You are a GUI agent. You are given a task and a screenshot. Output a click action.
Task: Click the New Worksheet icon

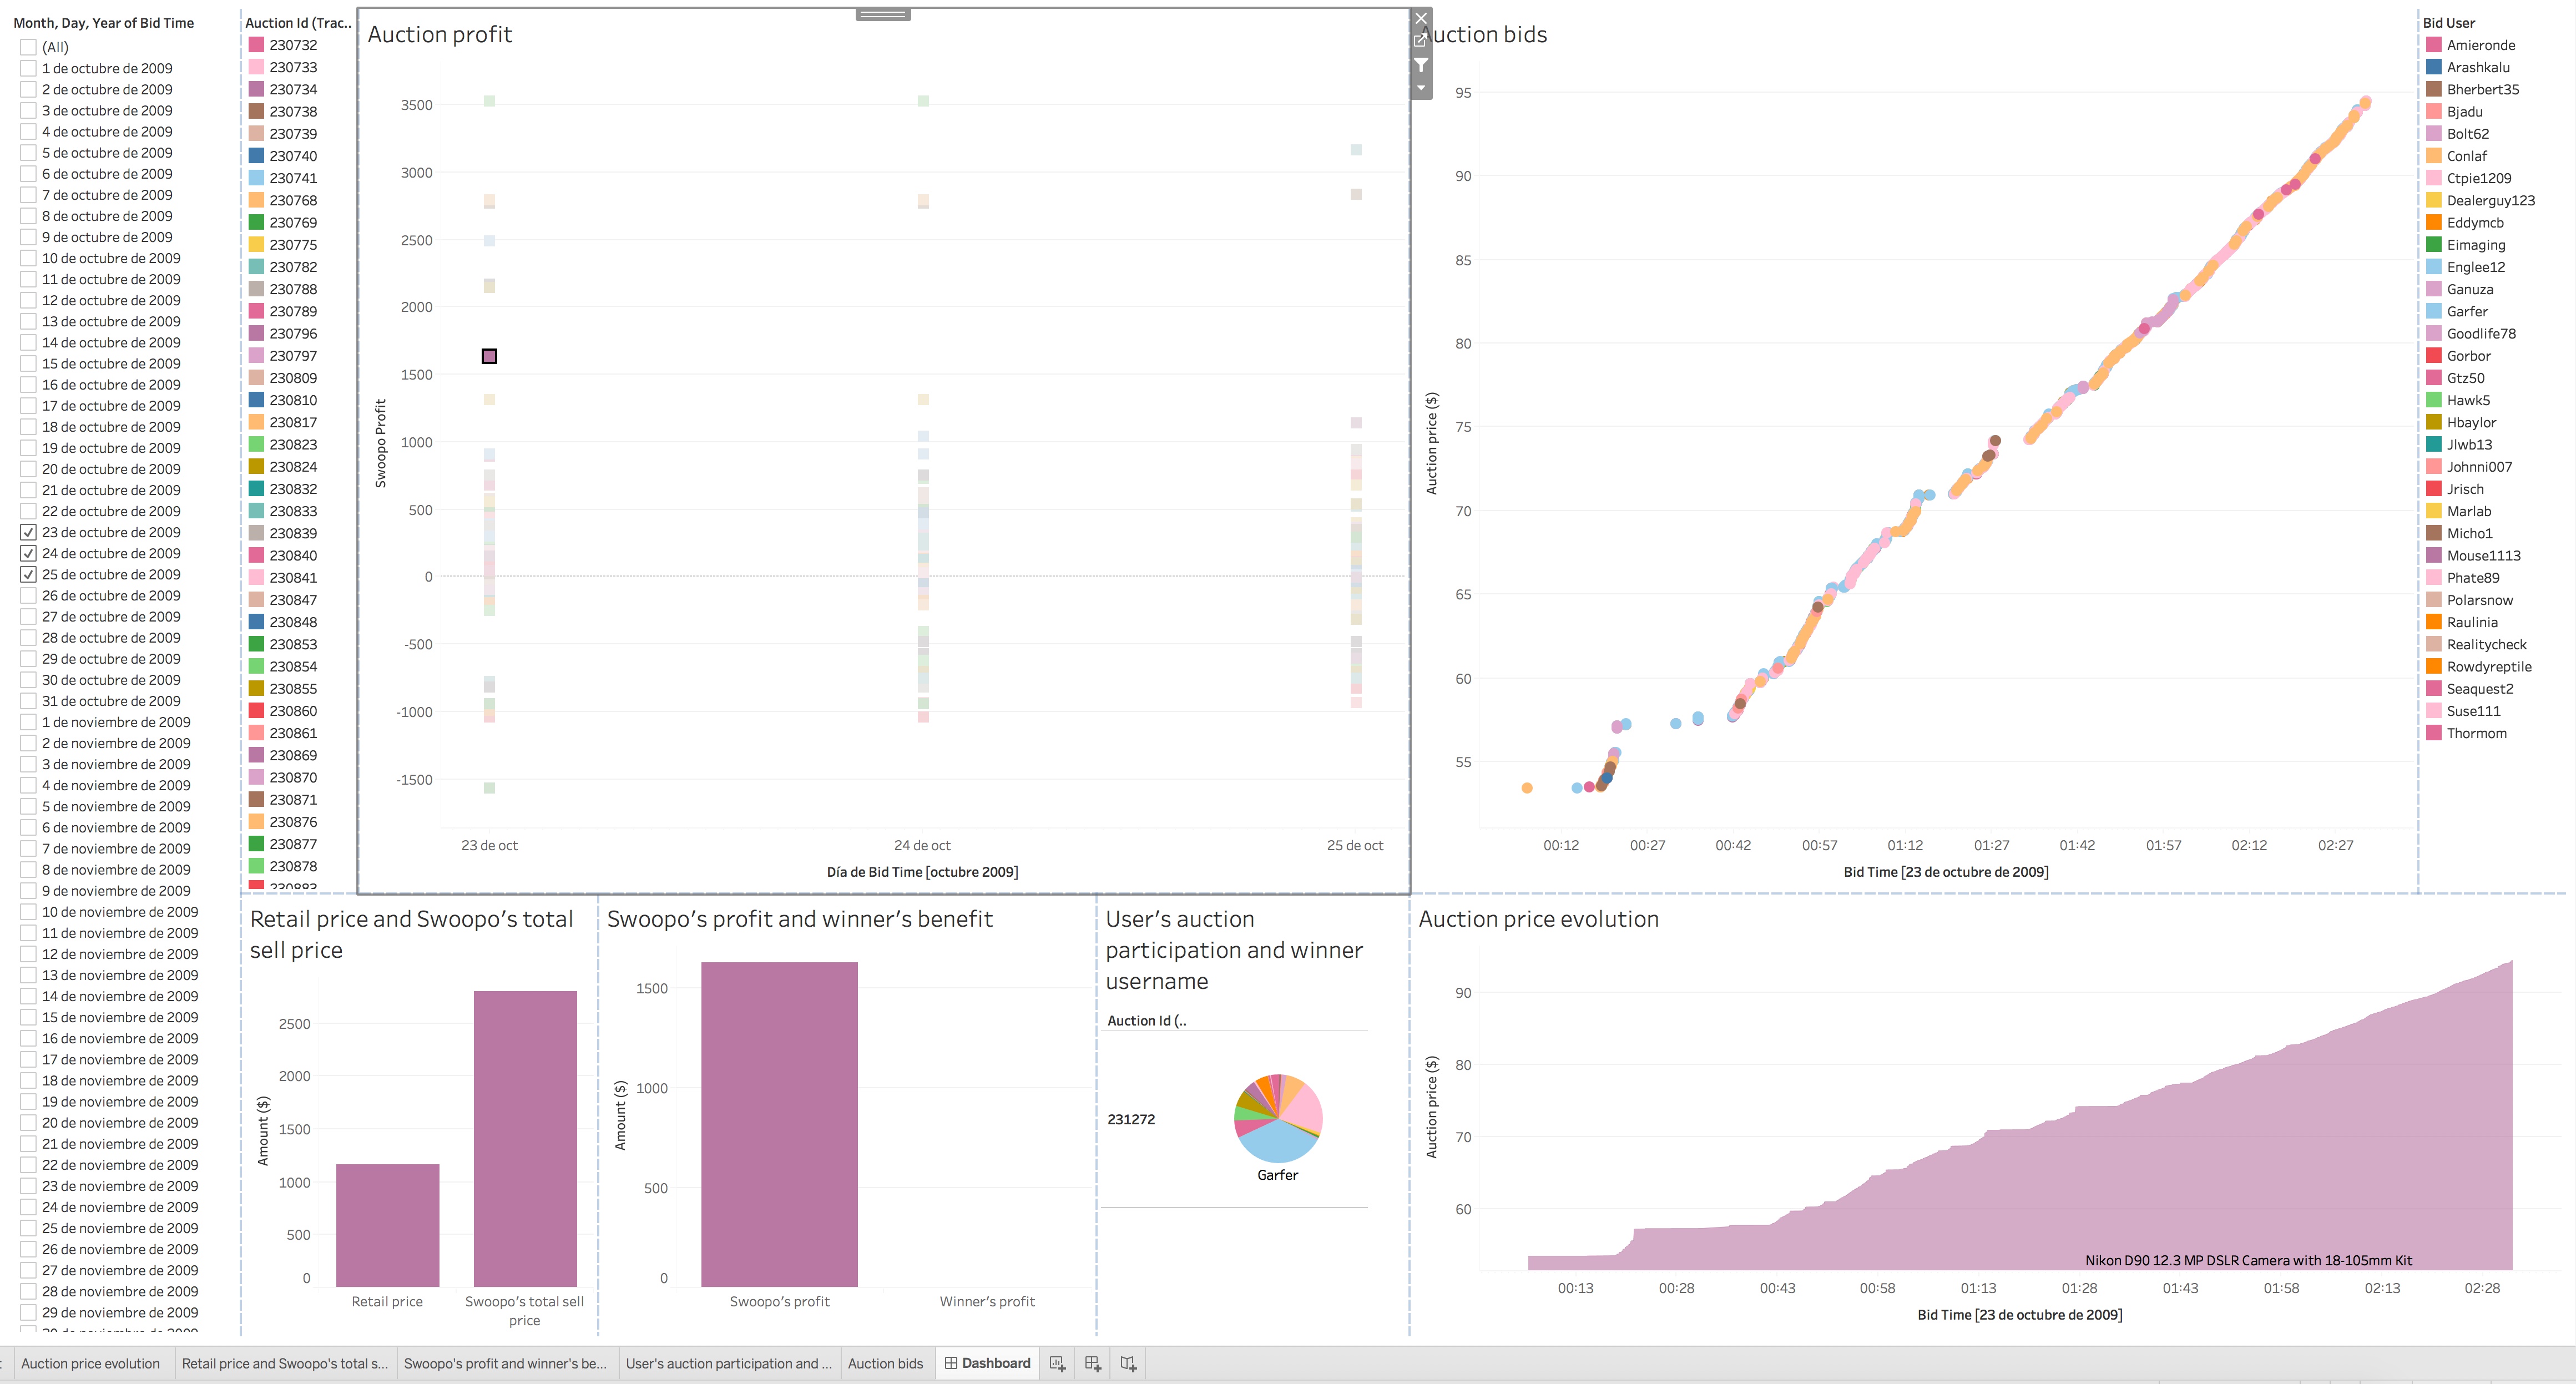pyautogui.click(x=1057, y=1363)
